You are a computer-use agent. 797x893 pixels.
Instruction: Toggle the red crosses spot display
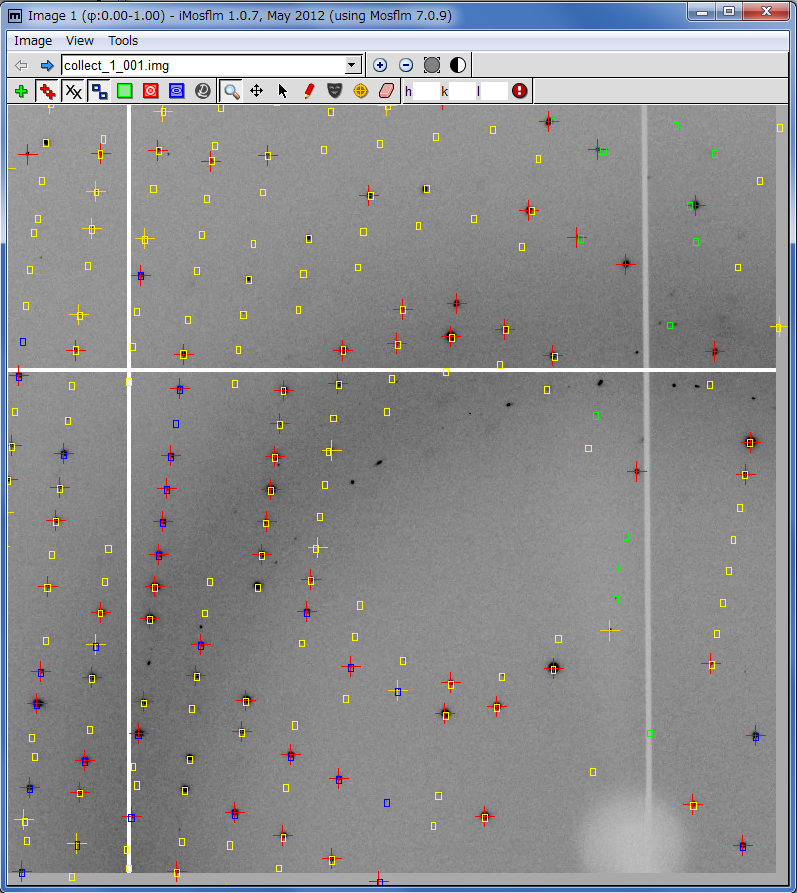coord(47,91)
